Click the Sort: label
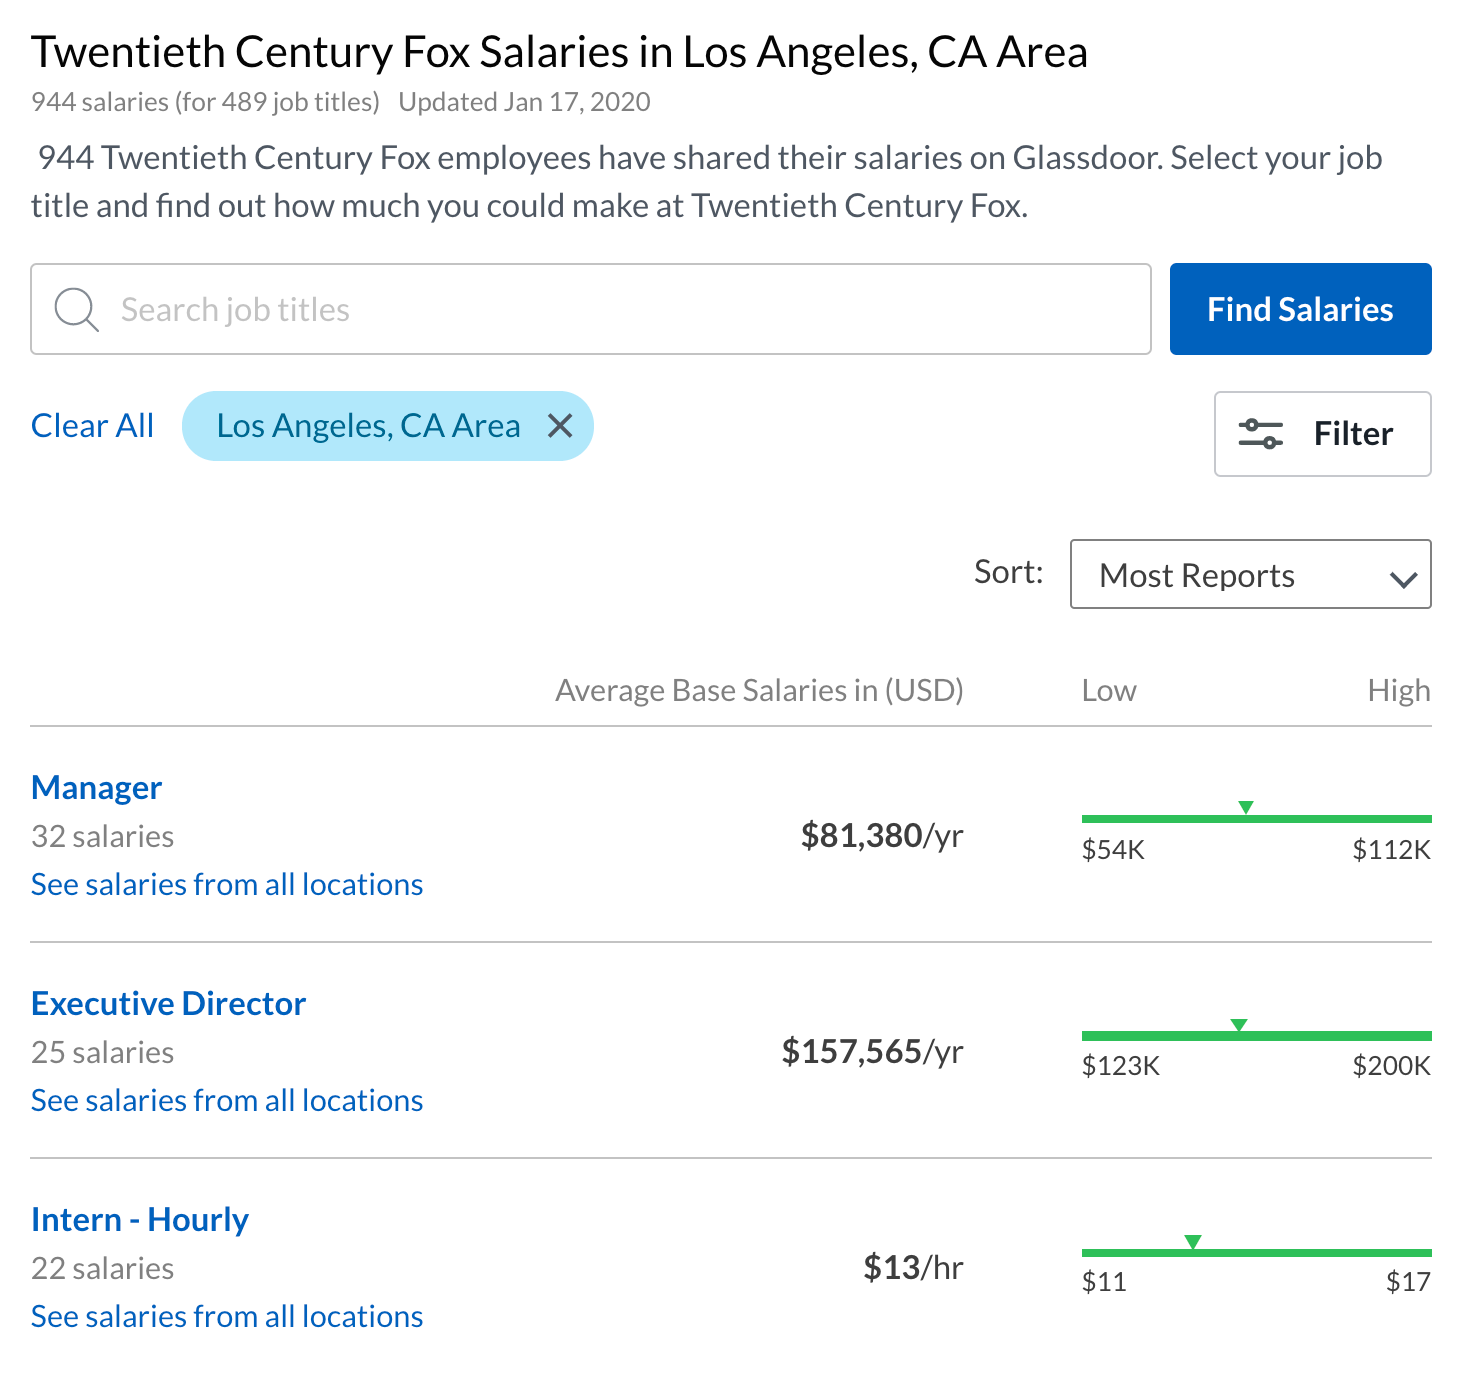This screenshot has height=1390, width=1468. (1009, 572)
